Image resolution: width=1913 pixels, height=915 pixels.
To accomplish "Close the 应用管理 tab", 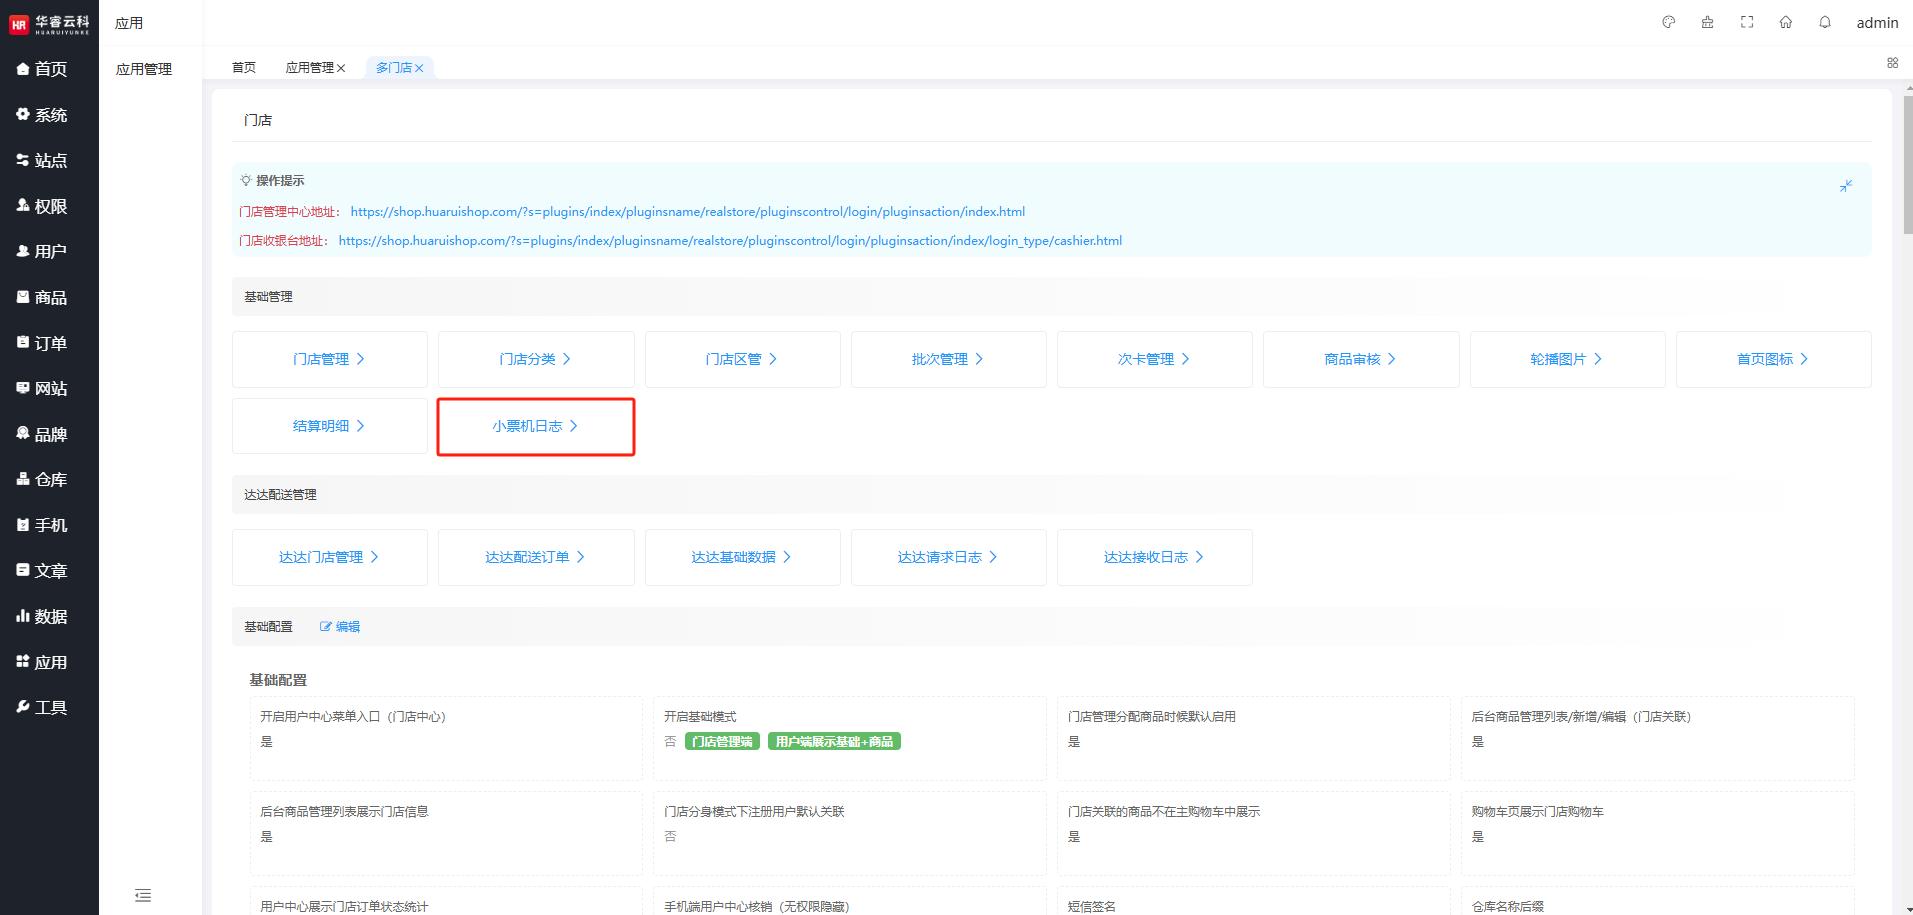I will coord(341,68).
